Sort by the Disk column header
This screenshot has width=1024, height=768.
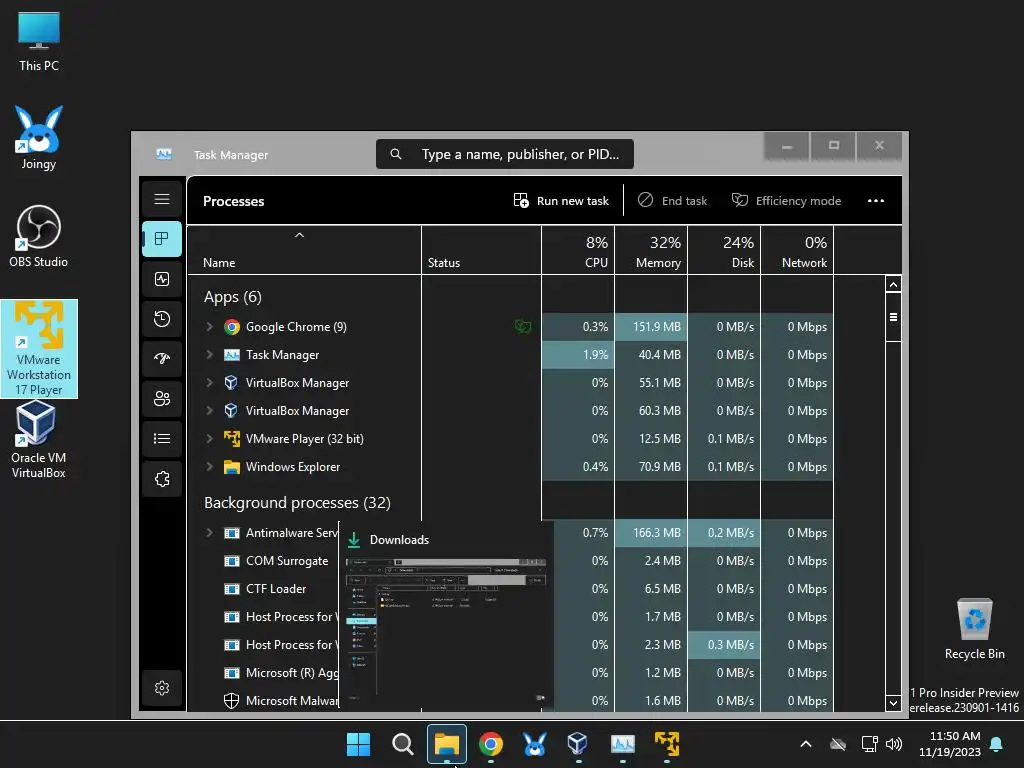[x=724, y=250]
